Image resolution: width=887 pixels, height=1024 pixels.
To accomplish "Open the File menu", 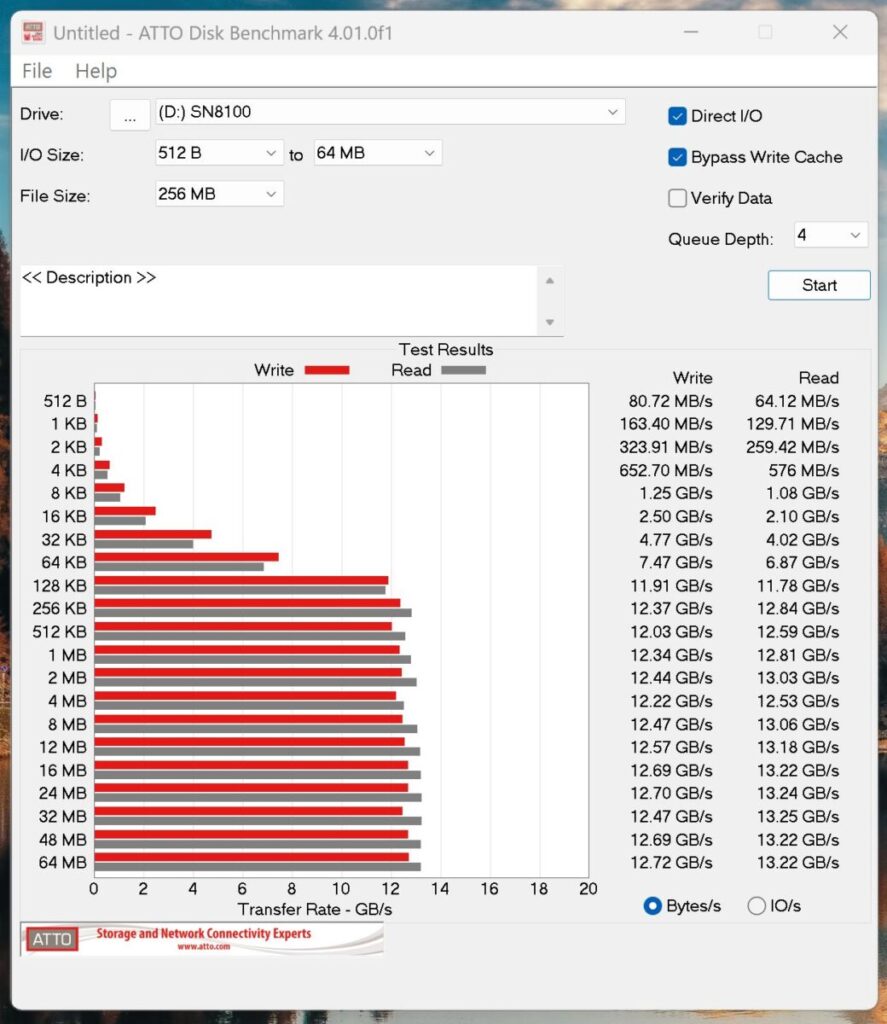I will pyautogui.click(x=37, y=71).
